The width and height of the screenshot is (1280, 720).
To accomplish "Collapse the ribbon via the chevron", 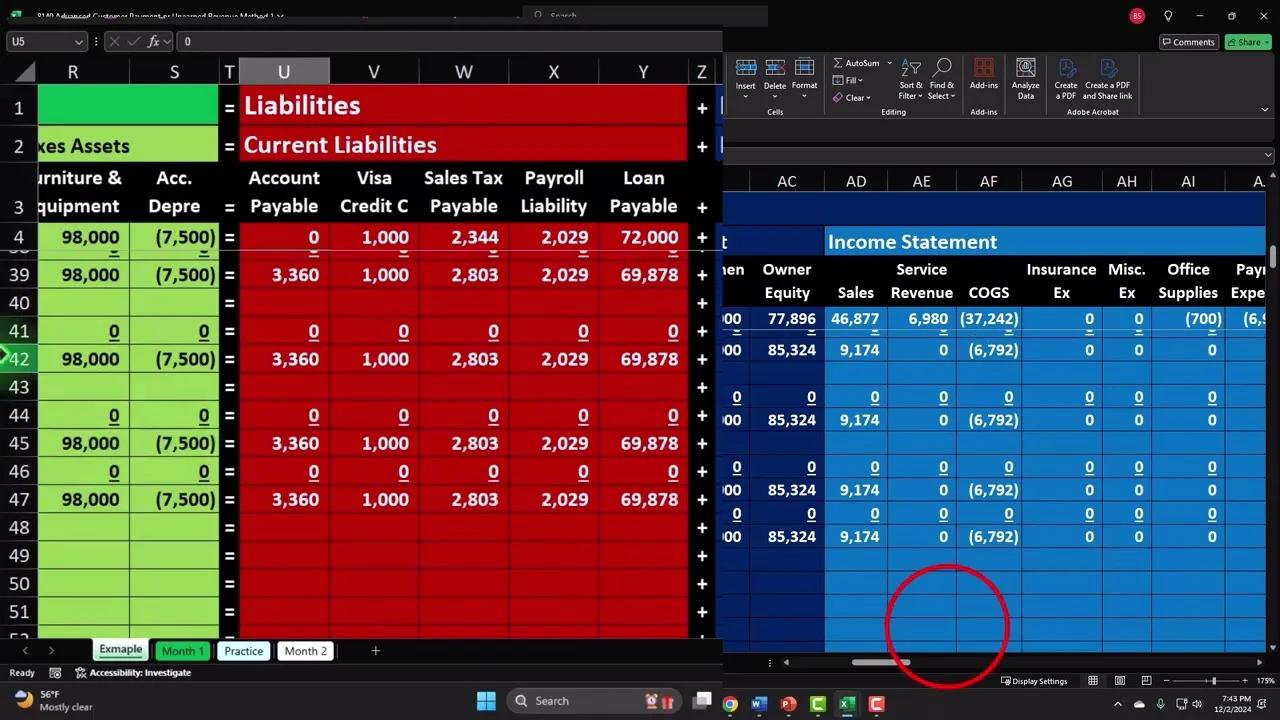I will 1266,111.
